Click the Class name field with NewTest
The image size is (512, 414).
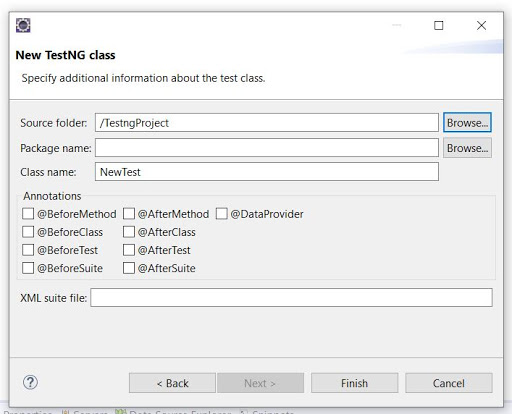pyautogui.click(x=267, y=172)
